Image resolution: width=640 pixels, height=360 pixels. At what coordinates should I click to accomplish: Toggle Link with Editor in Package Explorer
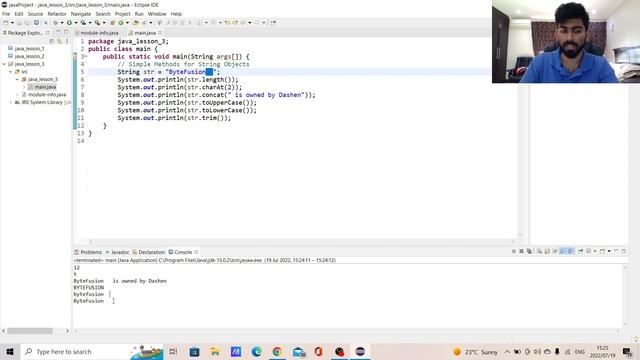59,41
